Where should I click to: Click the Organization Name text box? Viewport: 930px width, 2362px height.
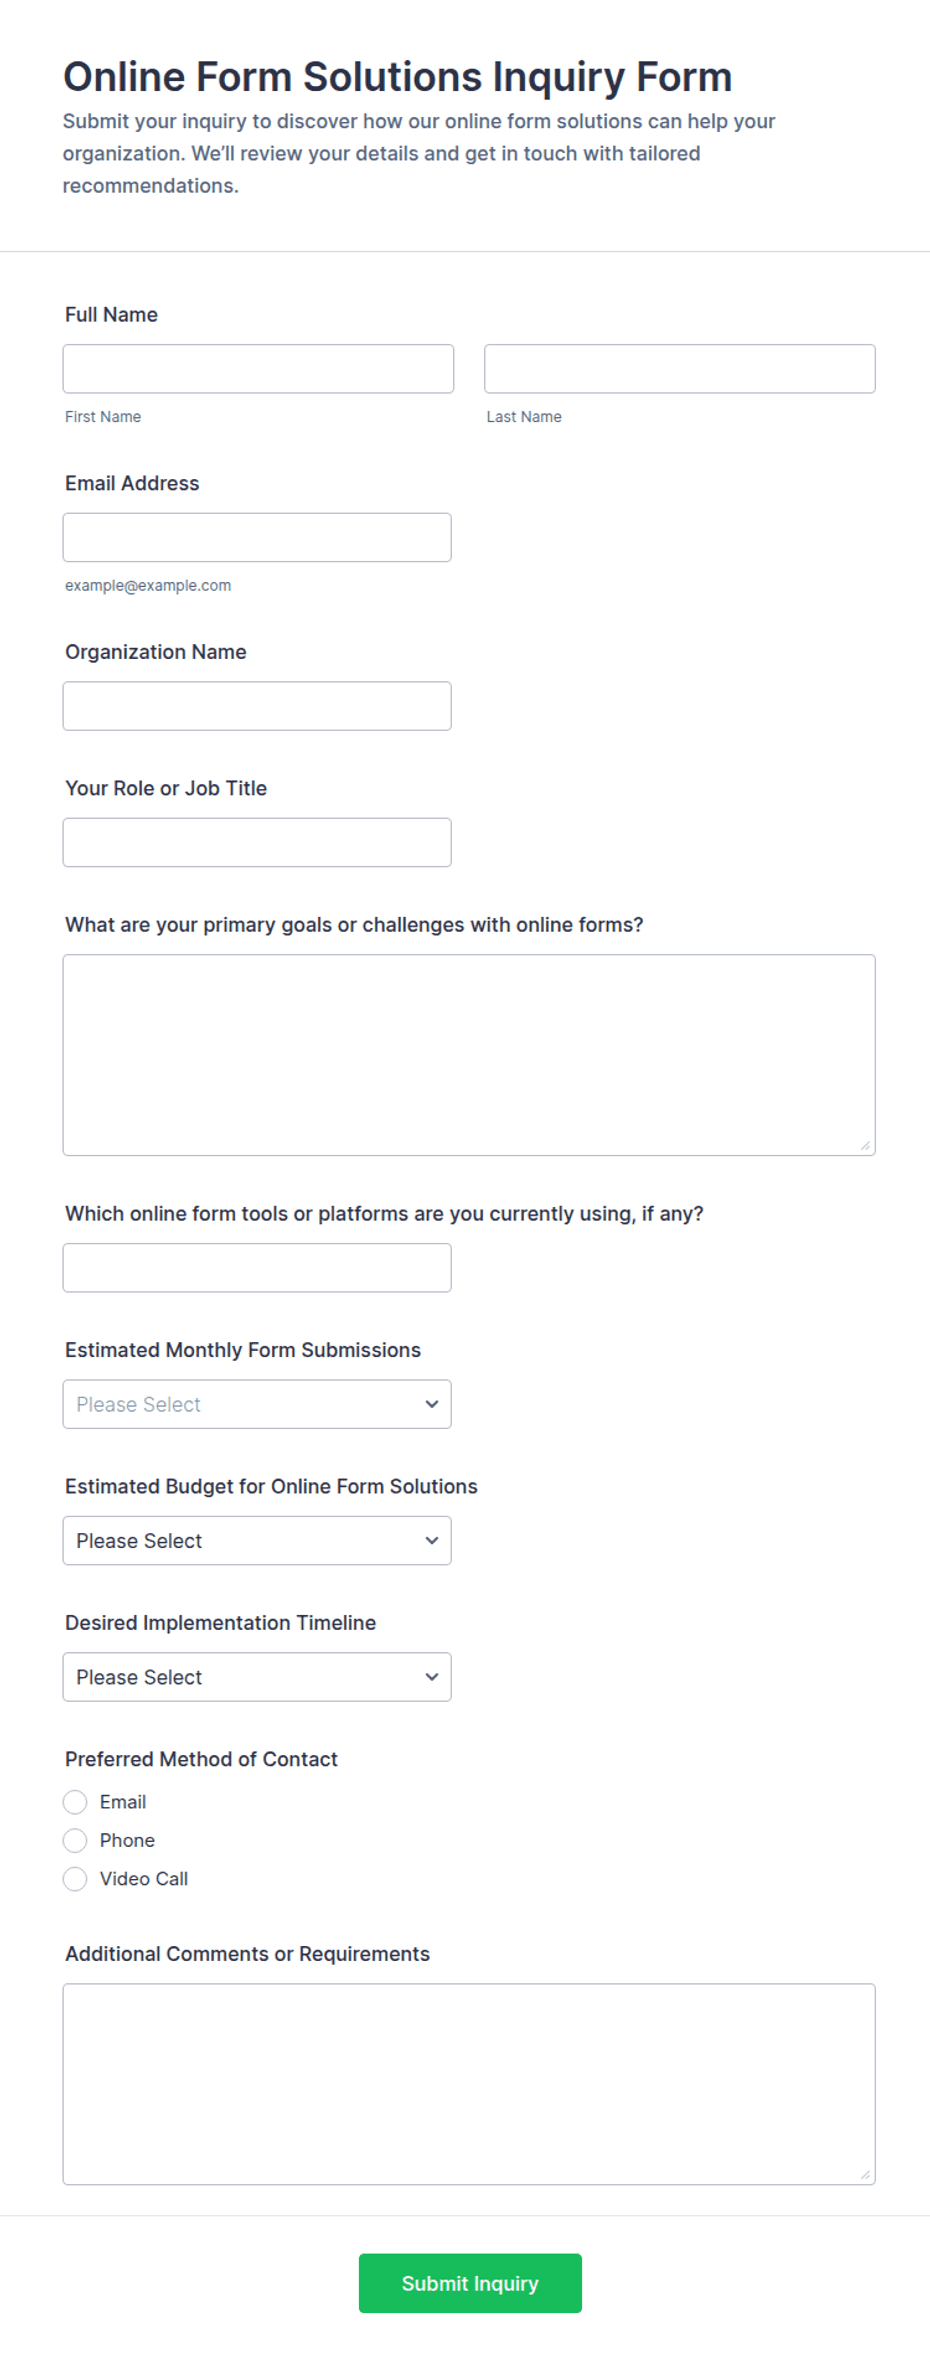pyautogui.click(x=257, y=706)
